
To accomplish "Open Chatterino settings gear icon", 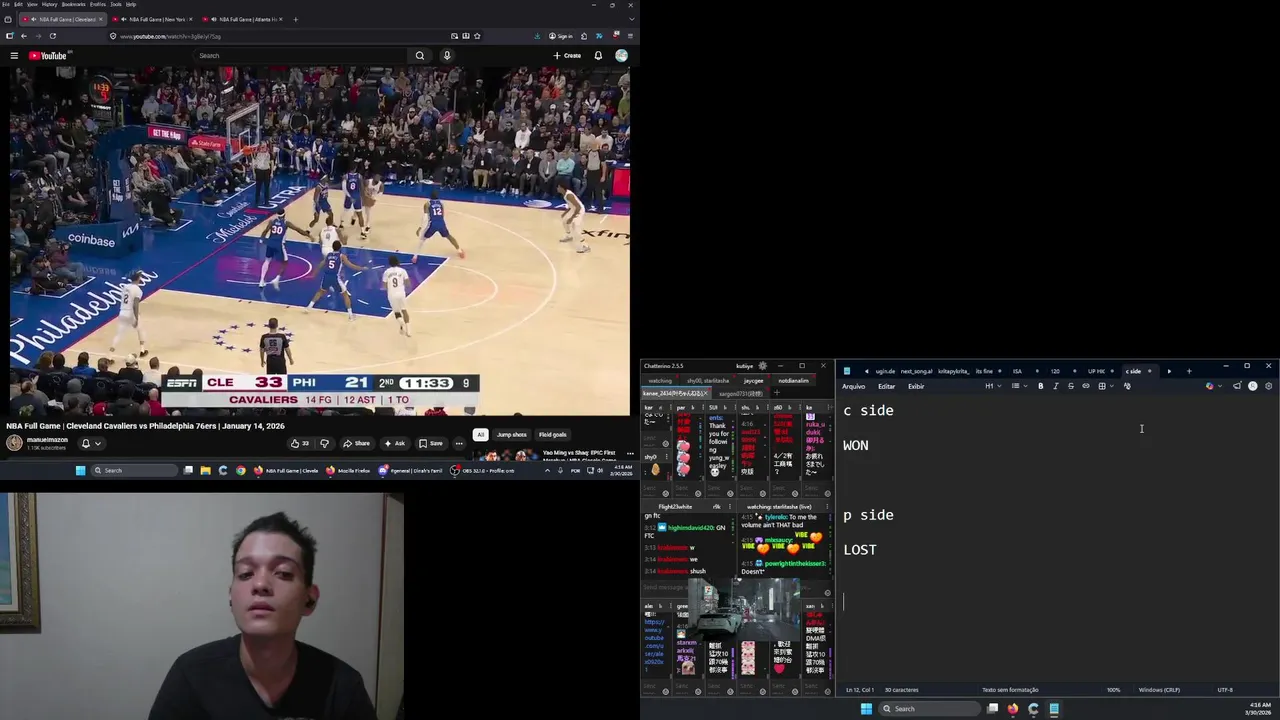I will click(762, 366).
